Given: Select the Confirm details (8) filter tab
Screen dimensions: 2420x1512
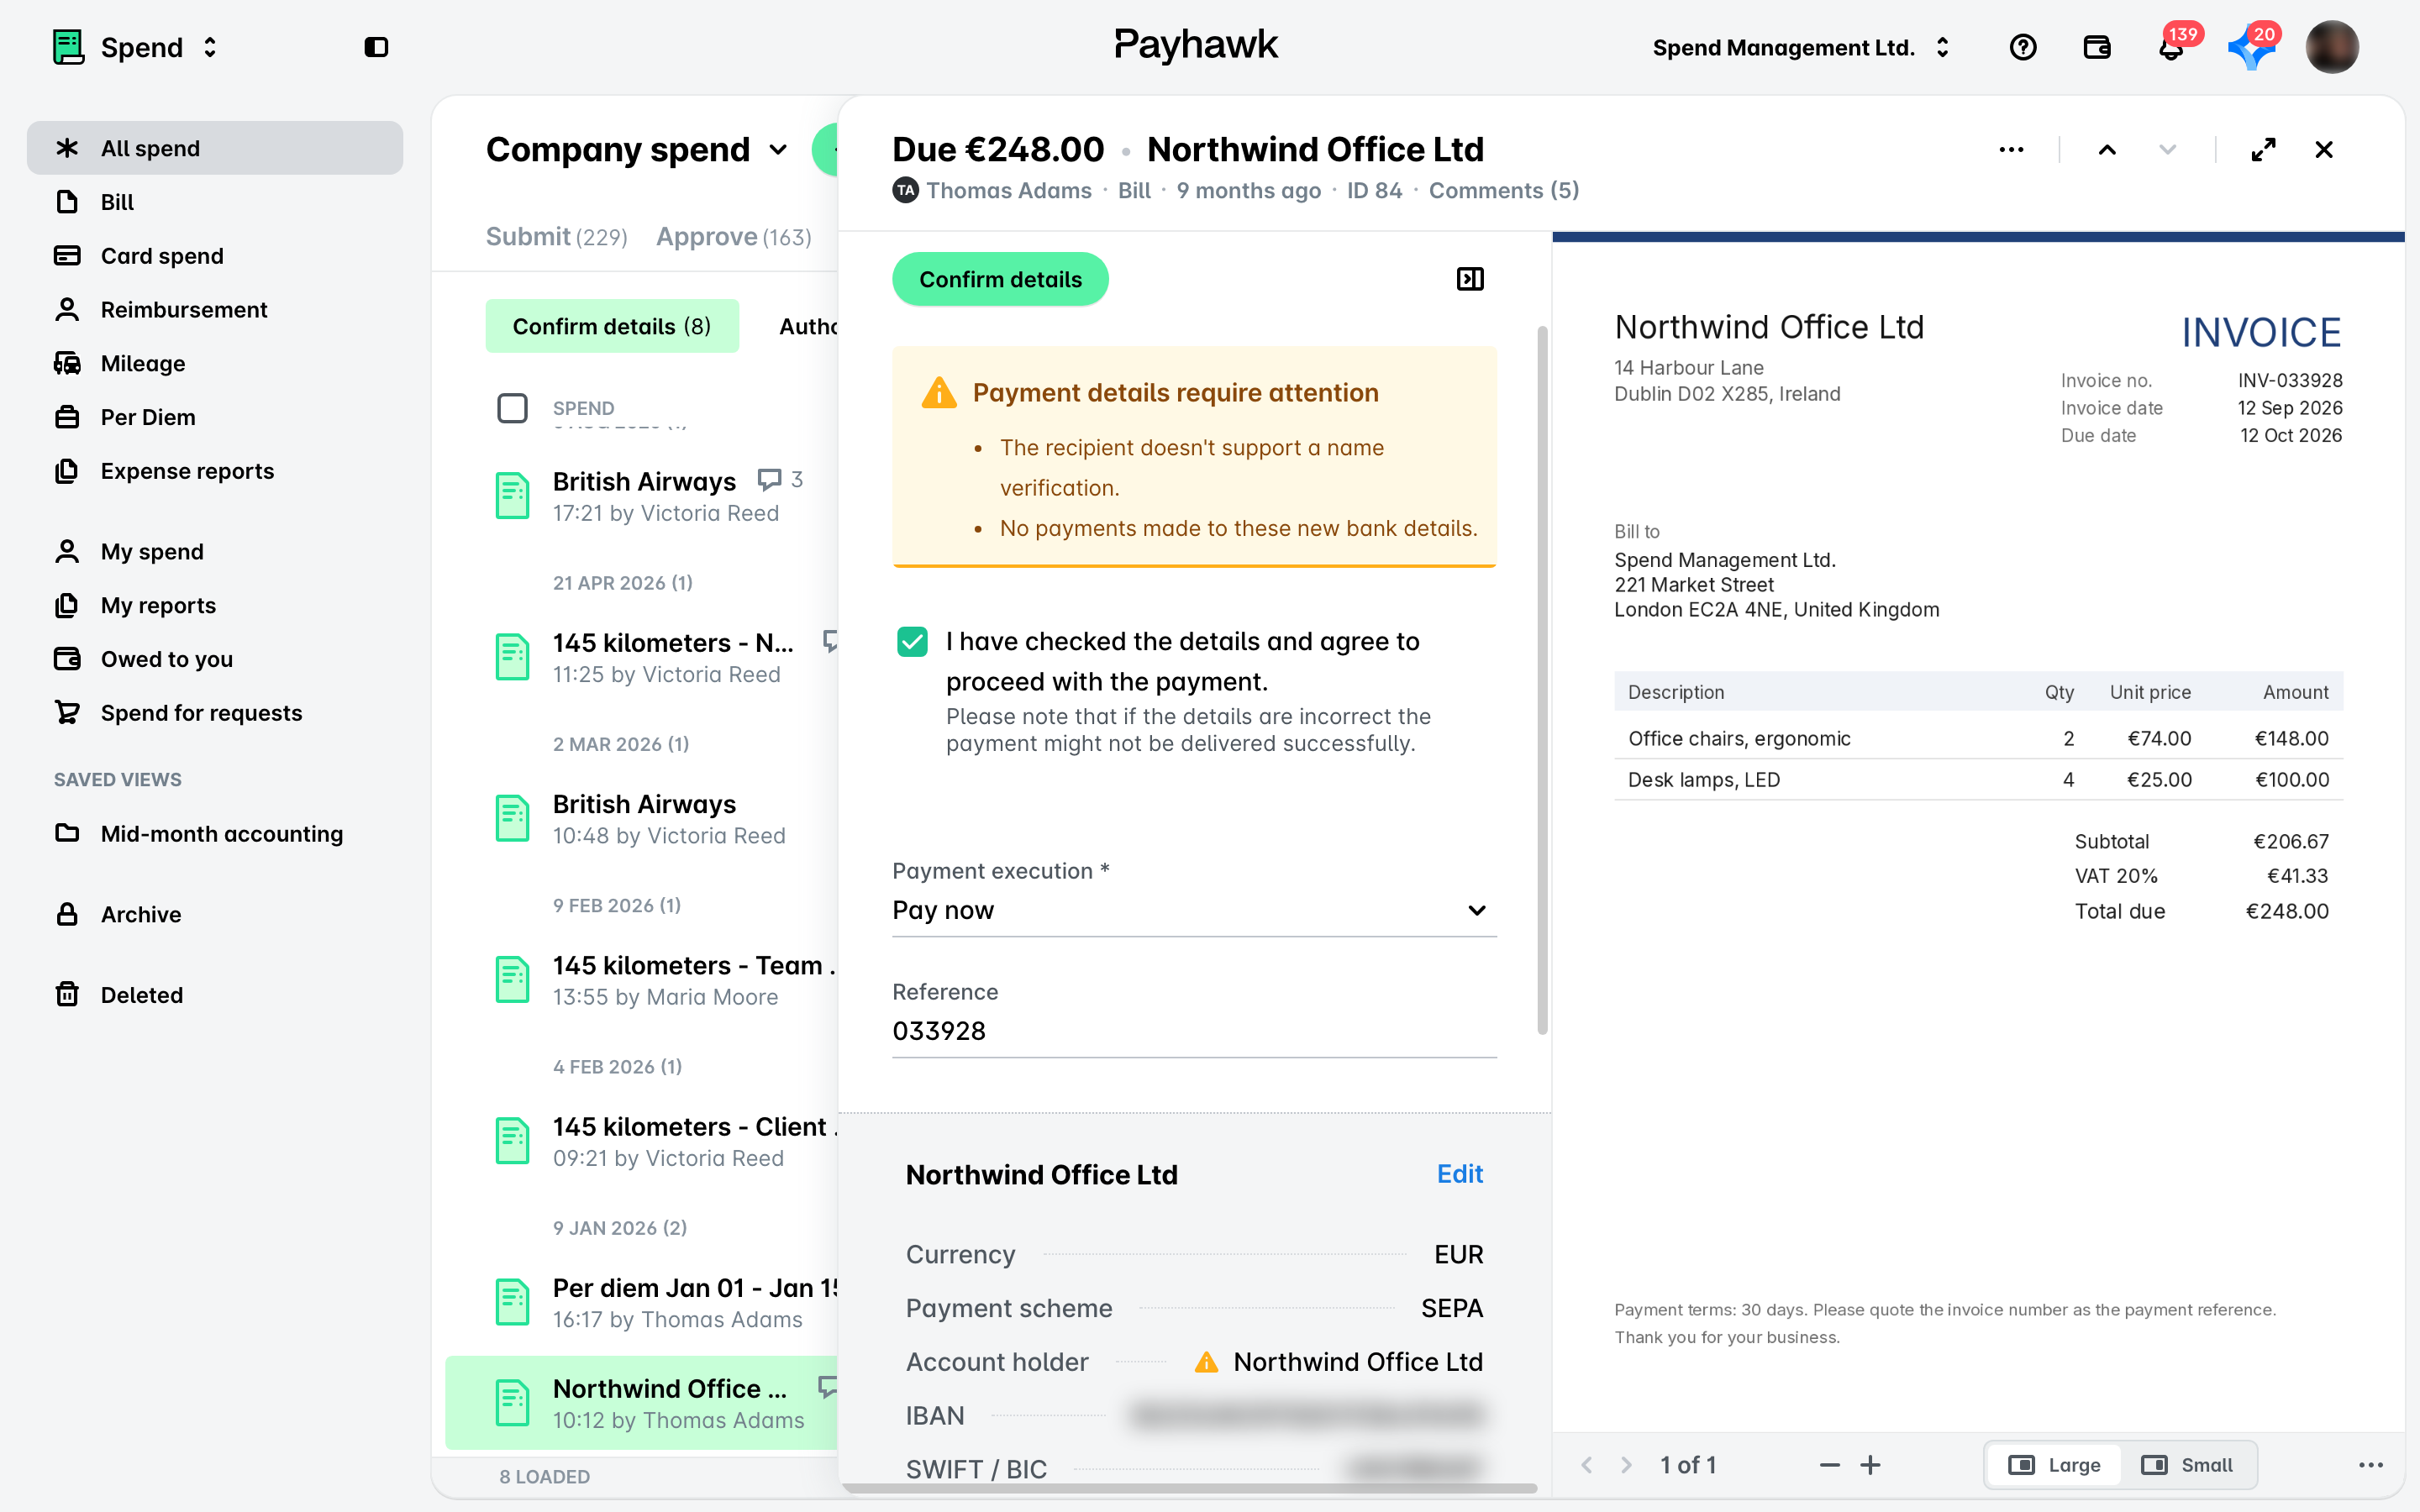Looking at the screenshot, I should coord(612,326).
